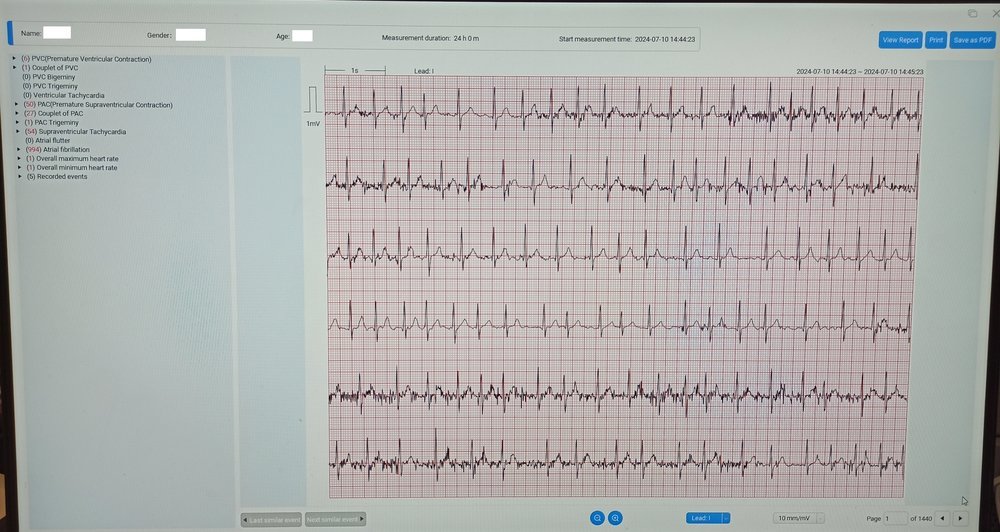Select the (0) PVC Bigeminy entry
Screen dimensions: 1000x532
[50, 77]
